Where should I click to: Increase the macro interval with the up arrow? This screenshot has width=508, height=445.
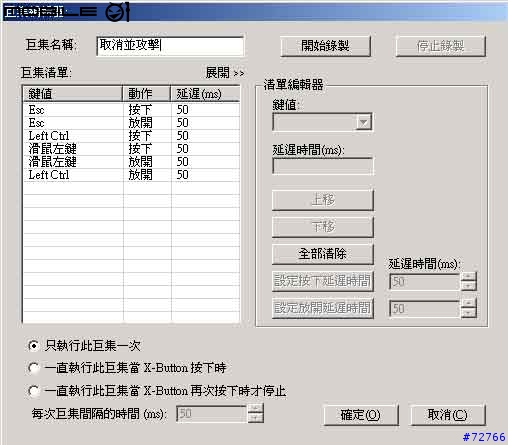pyautogui.click(x=256, y=409)
